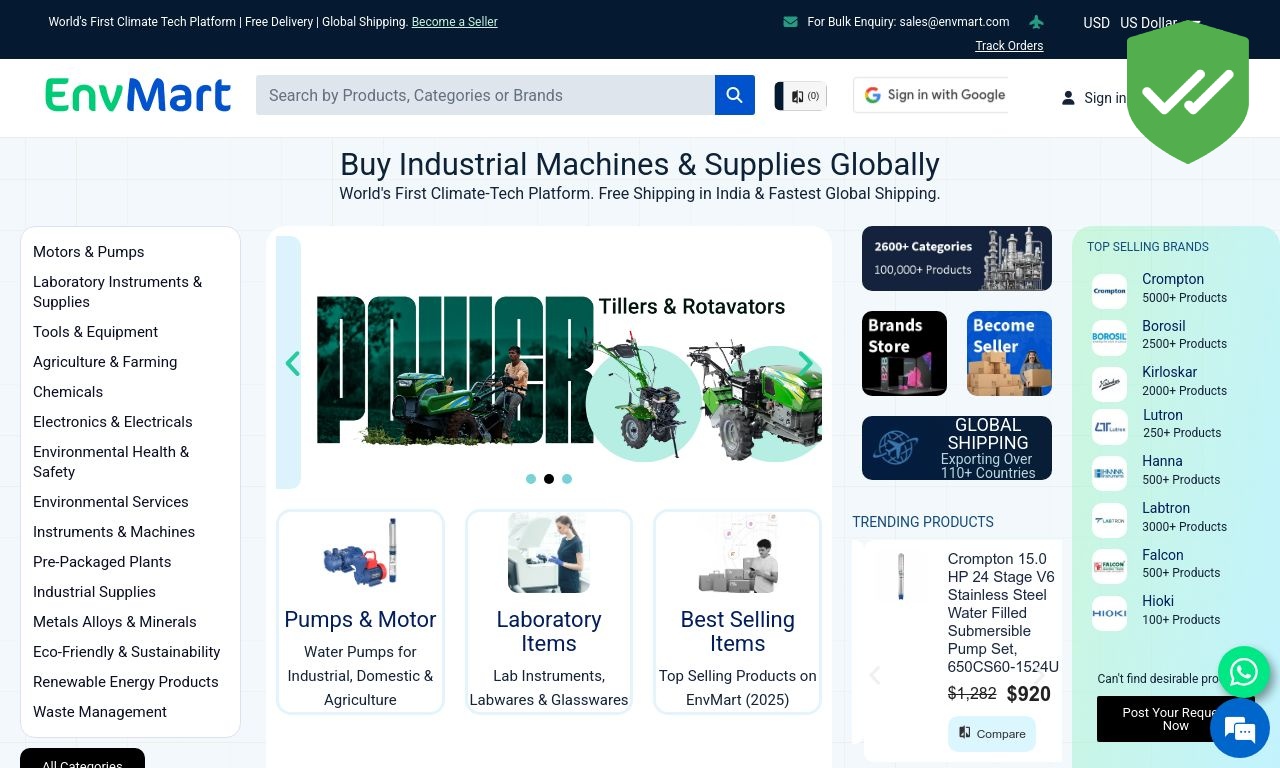Open Electronics & Electricals category
The image size is (1280, 768).
tap(113, 422)
